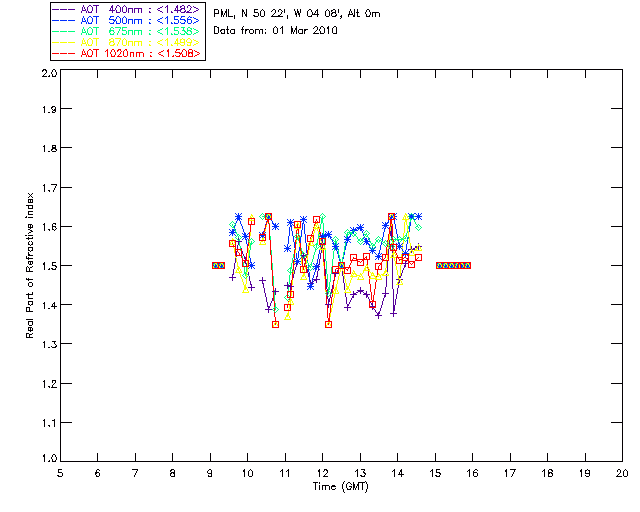Click the y-axis value '1.6'

click(49, 227)
